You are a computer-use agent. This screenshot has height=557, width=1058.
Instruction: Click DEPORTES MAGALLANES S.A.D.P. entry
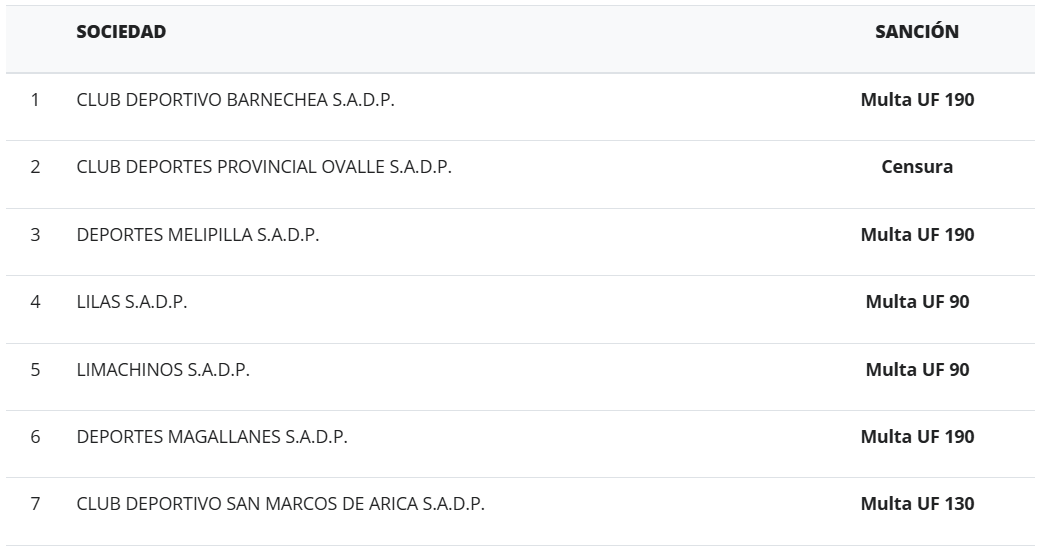point(212,437)
